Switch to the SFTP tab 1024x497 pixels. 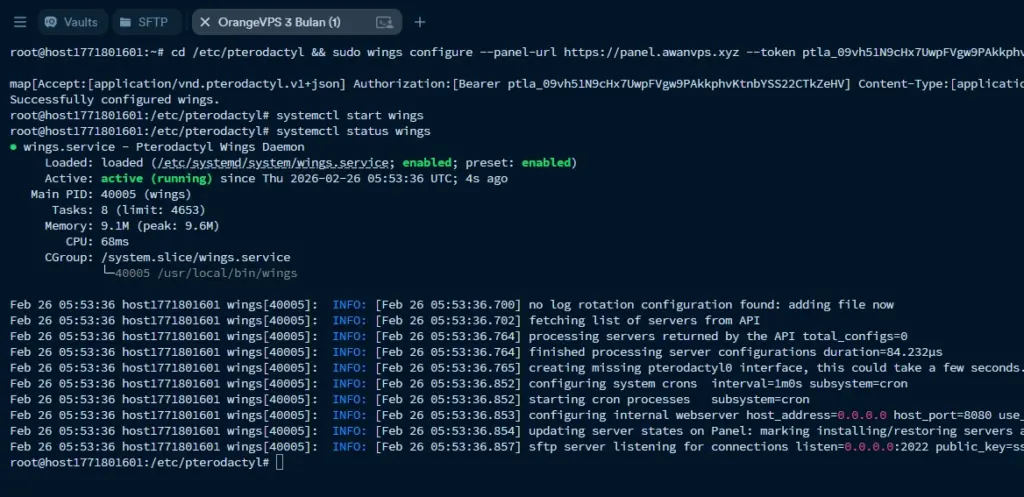pos(145,22)
